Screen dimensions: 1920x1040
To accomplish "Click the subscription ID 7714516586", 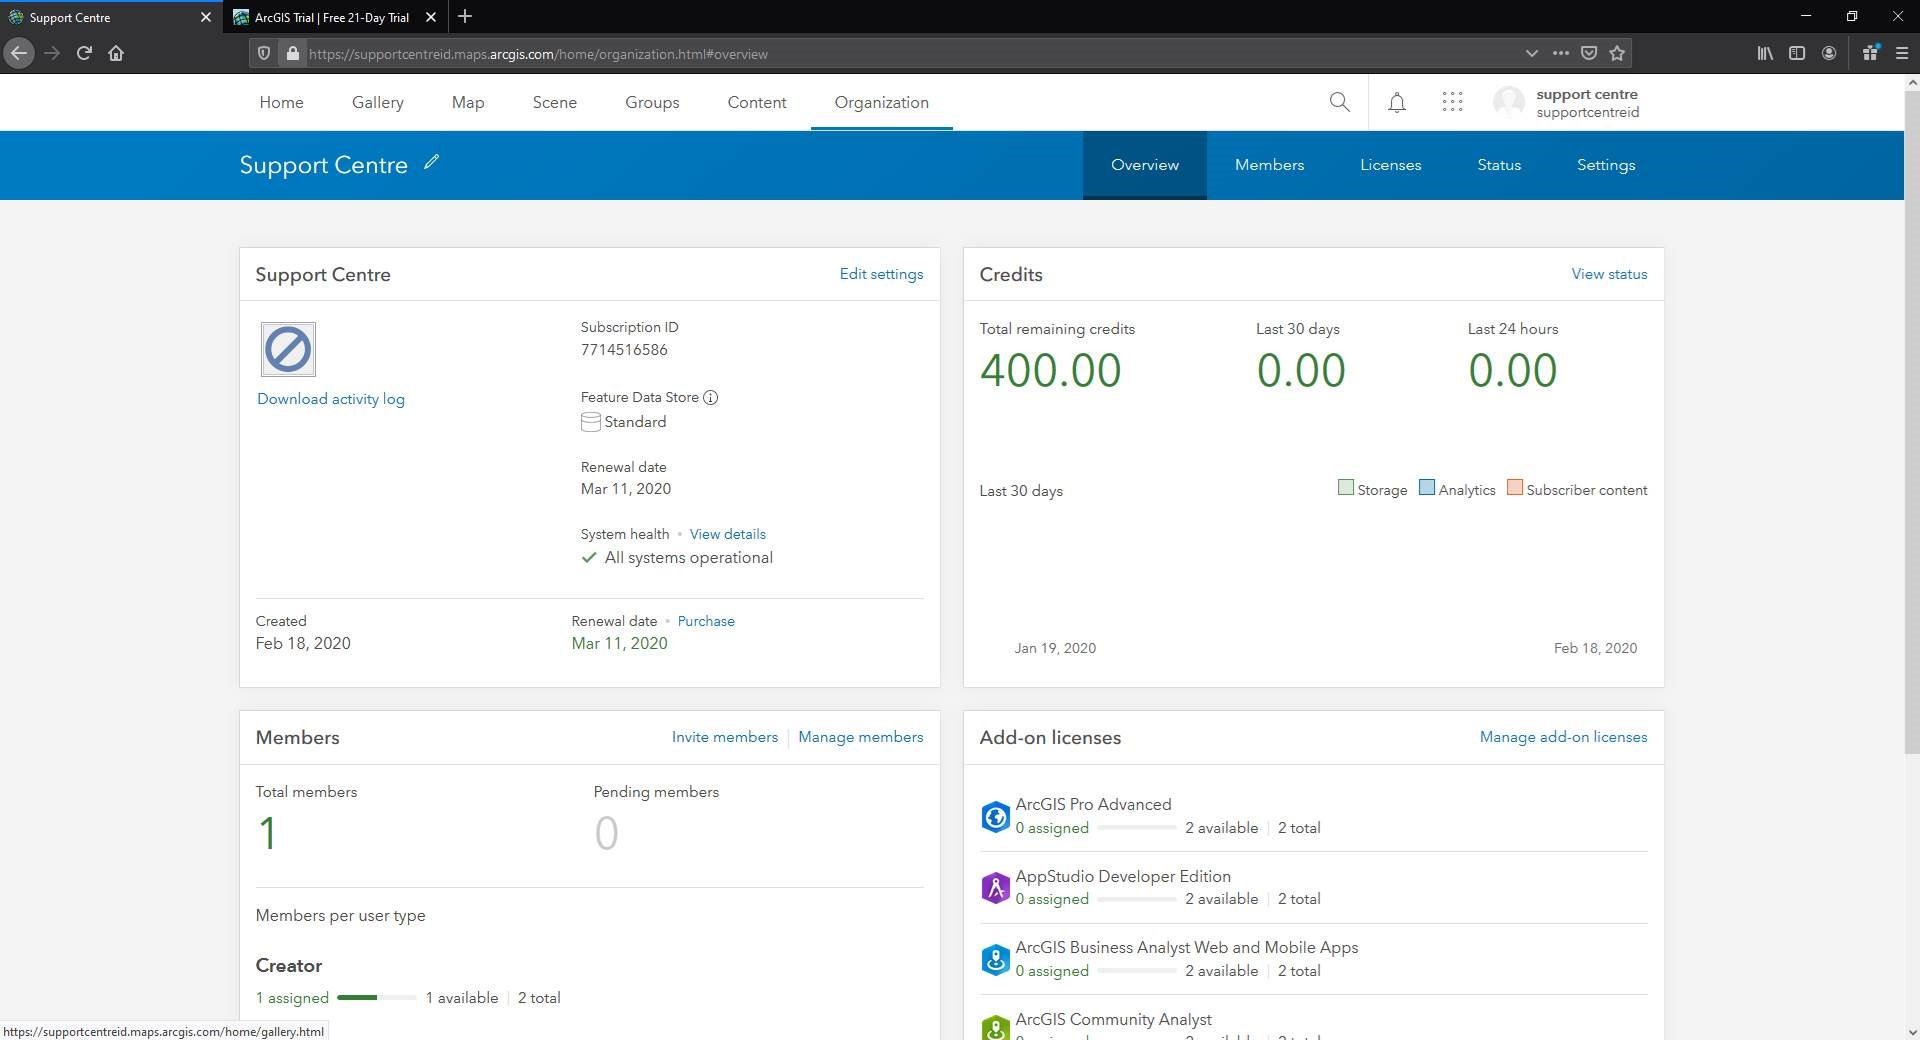I will (x=624, y=350).
